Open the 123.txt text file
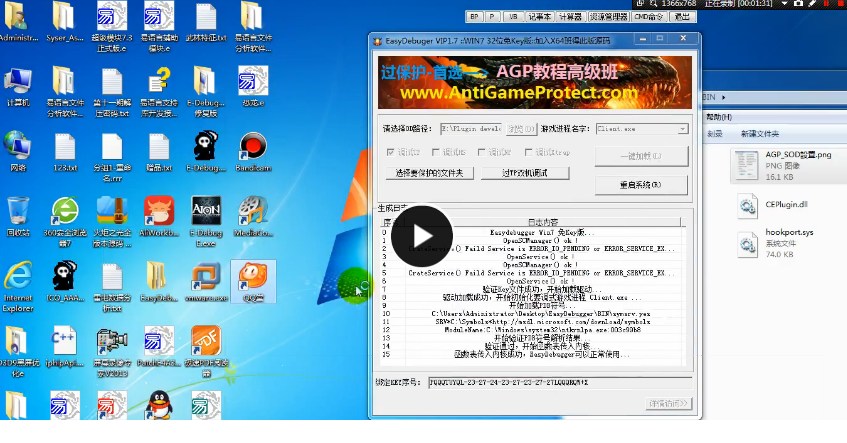The image size is (847, 443). [x=65, y=151]
